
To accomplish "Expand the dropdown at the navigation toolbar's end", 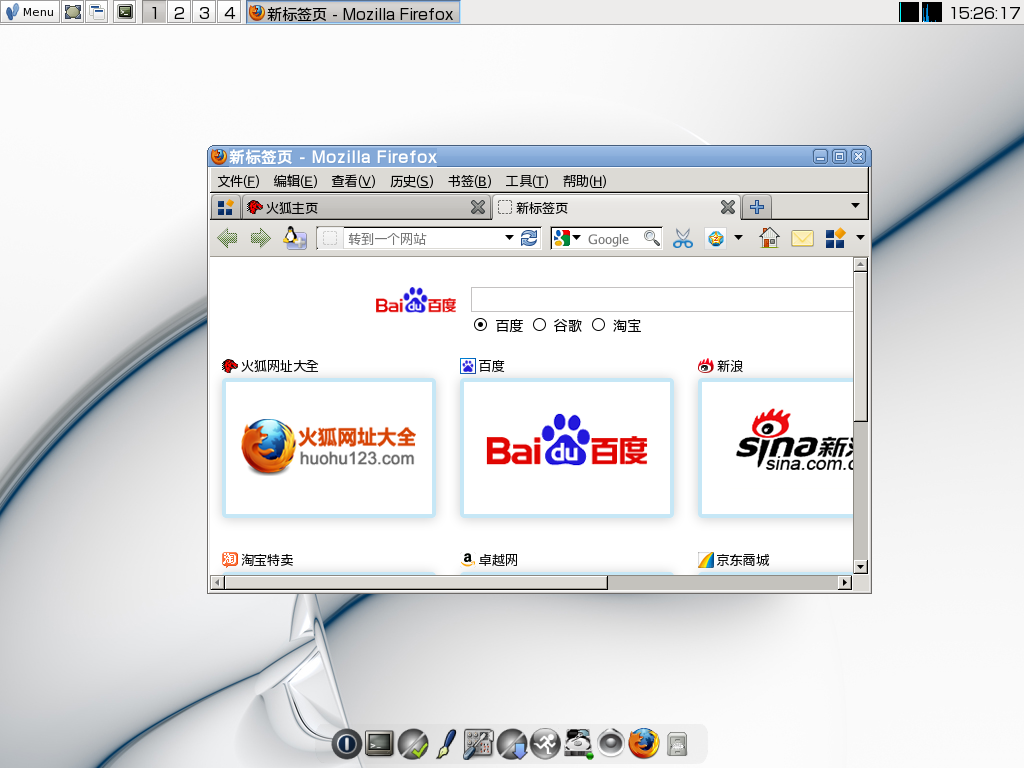I will (860, 238).
